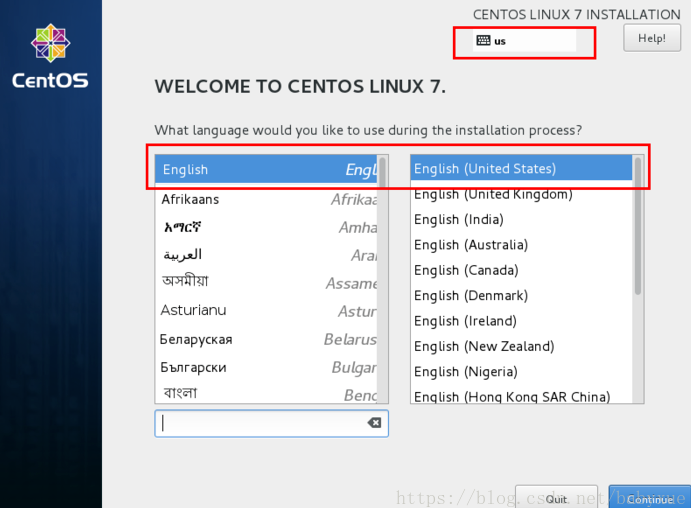The width and height of the screenshot is (691, 508).
Task: Click the Continue button
Action: [650, 497]
